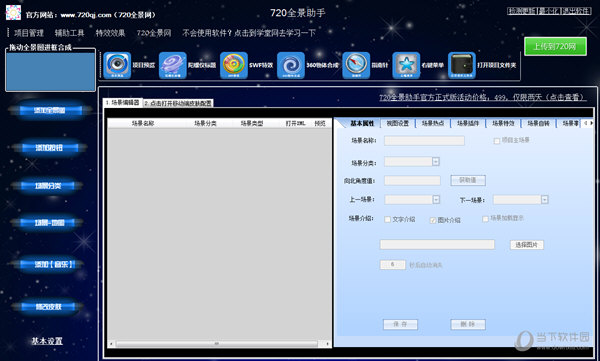Click the 场景名称 column header
Viewport: 600px width, 361px height.
pyautogui.click(x=143, y=123)
